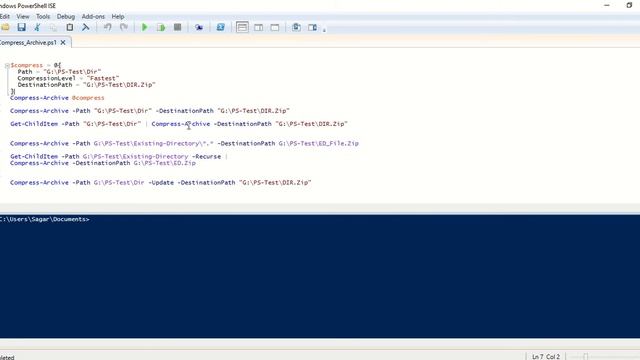Click 'Get-ChildItem' on the Existing-Directory line
The height and width of the screenshot is (360, 640).
34,157
